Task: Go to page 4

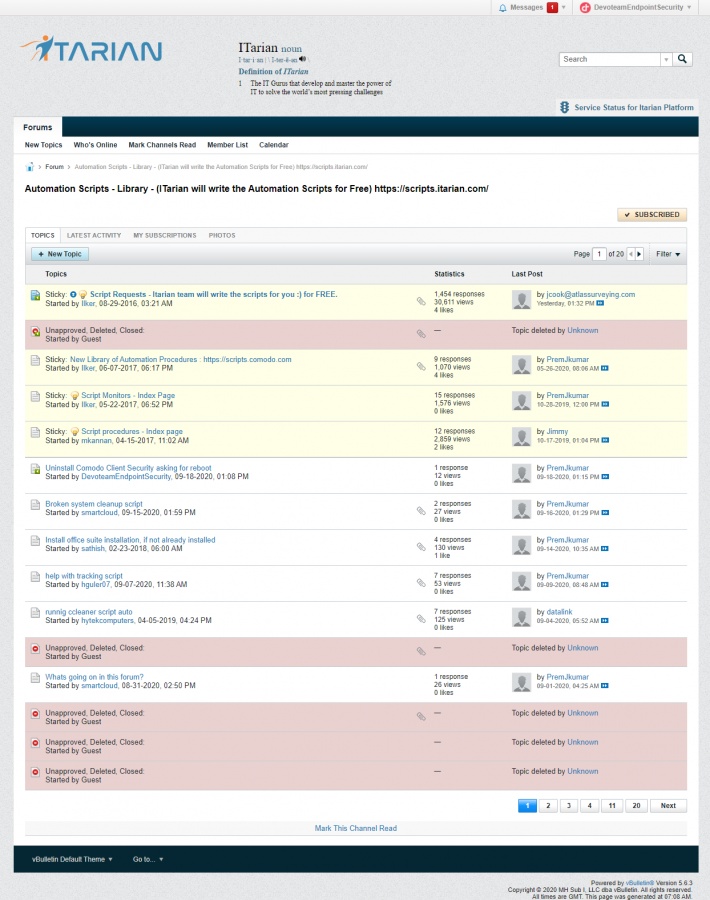Action: [x=589, y=806]
